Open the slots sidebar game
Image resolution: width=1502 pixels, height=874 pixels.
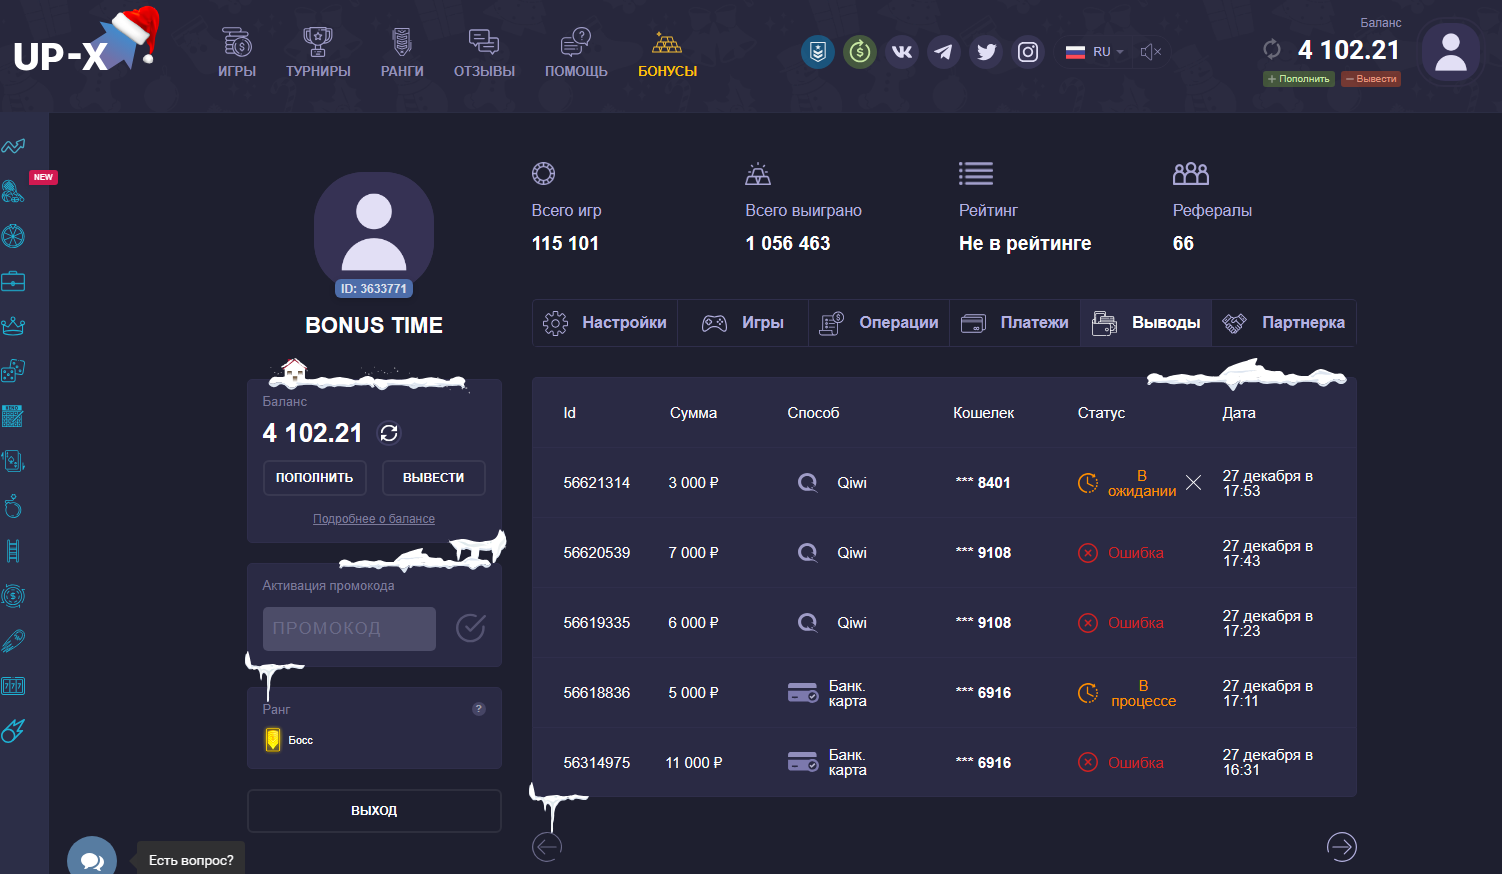(13, 686)
